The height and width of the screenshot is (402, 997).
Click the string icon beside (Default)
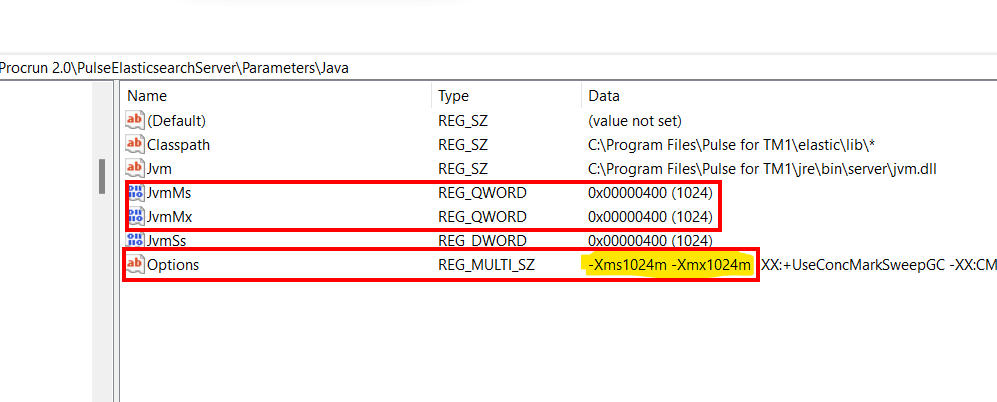(x=135, y=120)
